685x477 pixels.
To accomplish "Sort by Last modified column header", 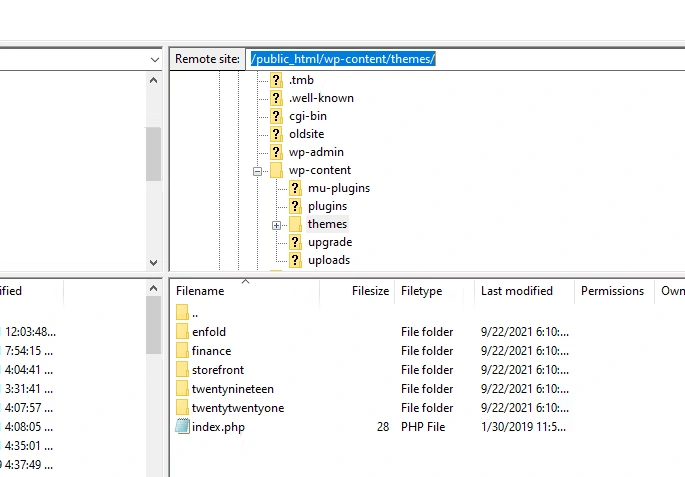I will click(516, 291).
